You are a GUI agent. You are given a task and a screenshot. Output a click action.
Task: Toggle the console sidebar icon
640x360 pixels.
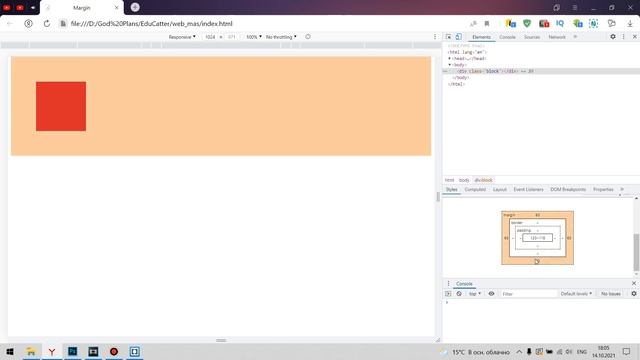point(448,294)
